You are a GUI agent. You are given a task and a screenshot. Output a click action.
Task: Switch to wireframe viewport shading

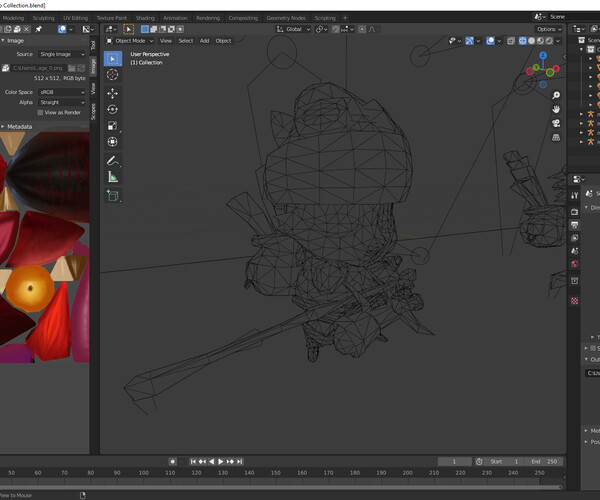pos(522,41)
